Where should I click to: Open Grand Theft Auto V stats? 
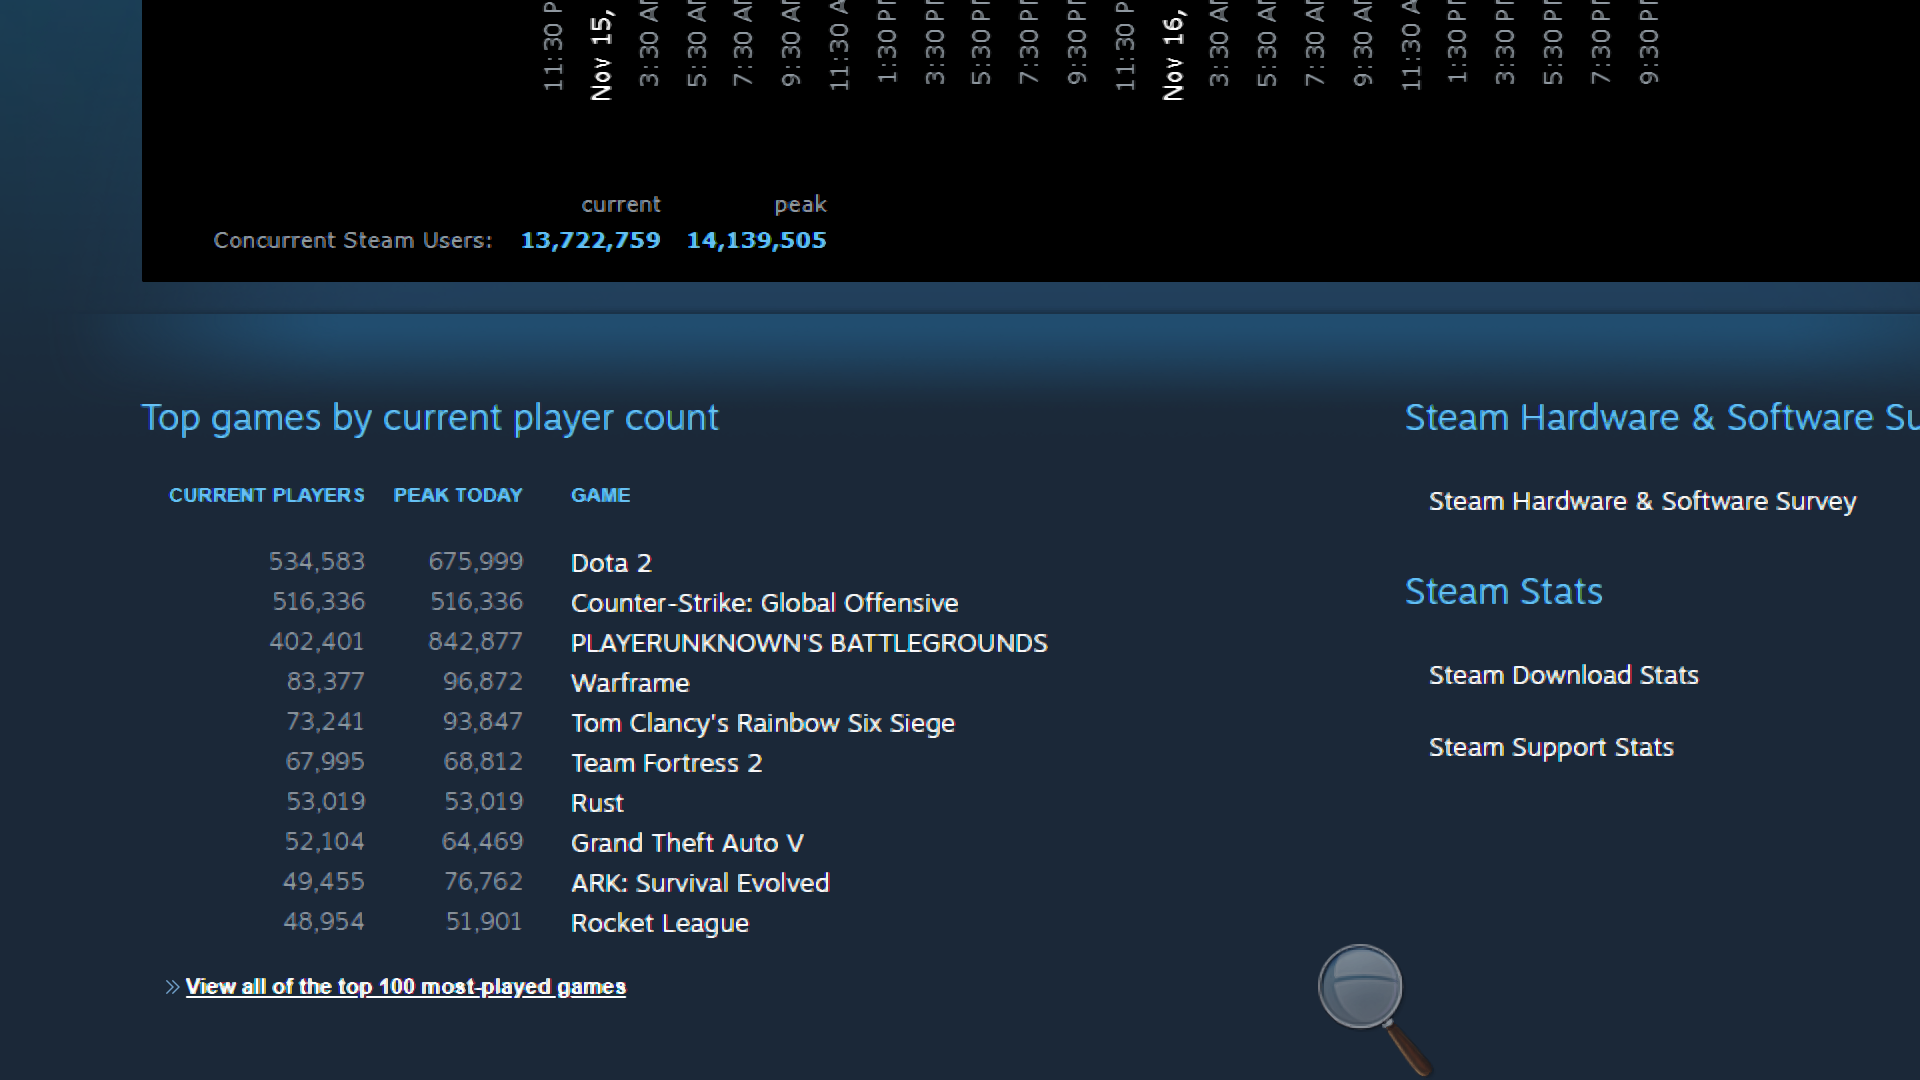(x=687, y=843)
